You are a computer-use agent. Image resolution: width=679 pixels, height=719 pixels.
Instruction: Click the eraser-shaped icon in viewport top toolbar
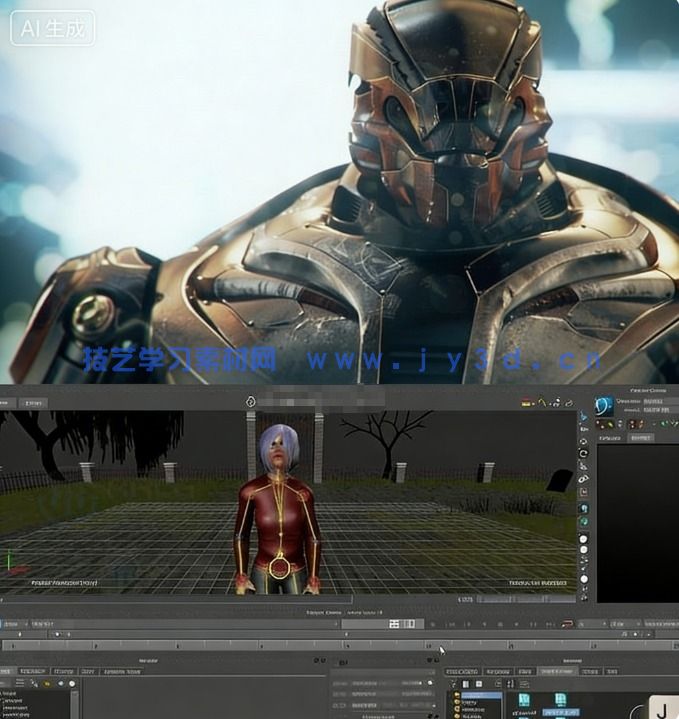coord(569,403)
